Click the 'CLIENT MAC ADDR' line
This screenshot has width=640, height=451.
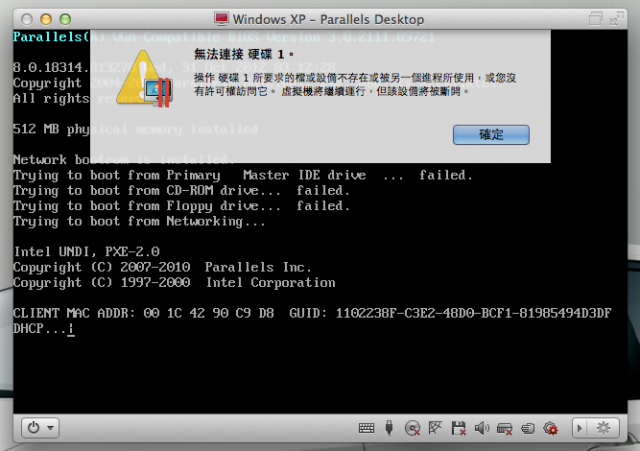(312, 313)
